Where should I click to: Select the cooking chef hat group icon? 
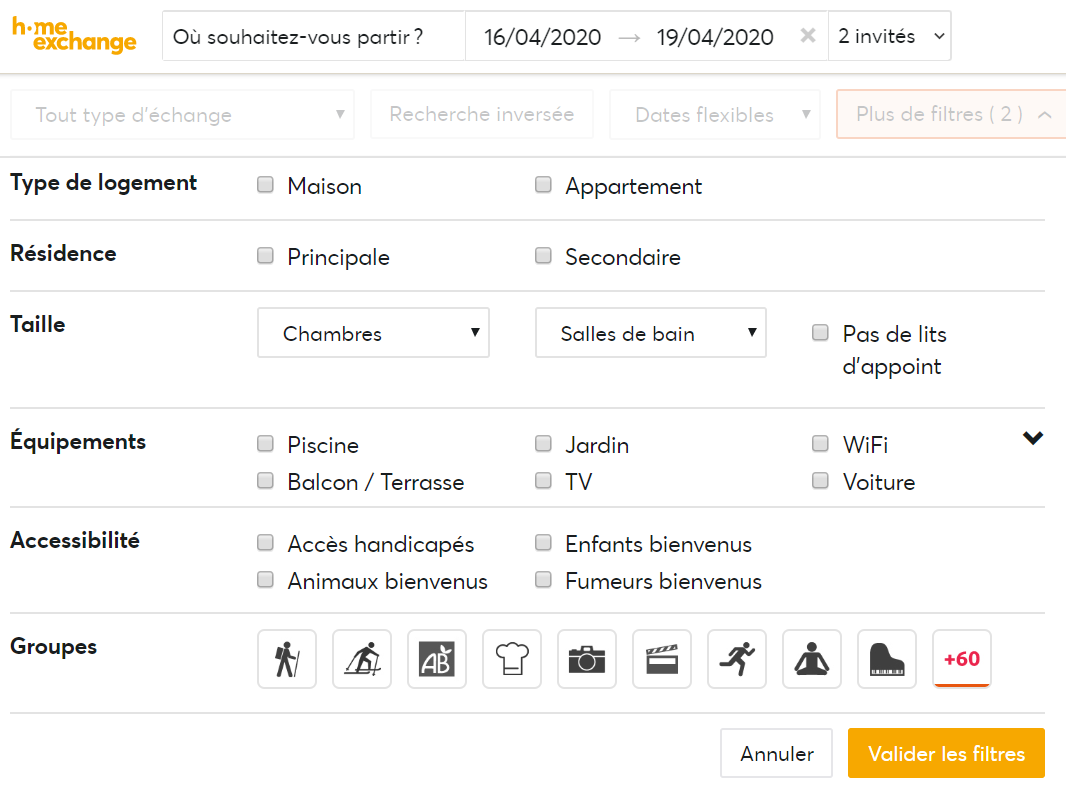click(x=512, y=659)
